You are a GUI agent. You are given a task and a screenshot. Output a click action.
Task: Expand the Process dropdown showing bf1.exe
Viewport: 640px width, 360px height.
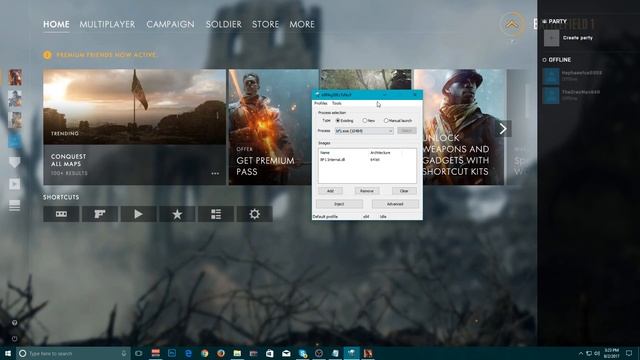click(364, 131)
